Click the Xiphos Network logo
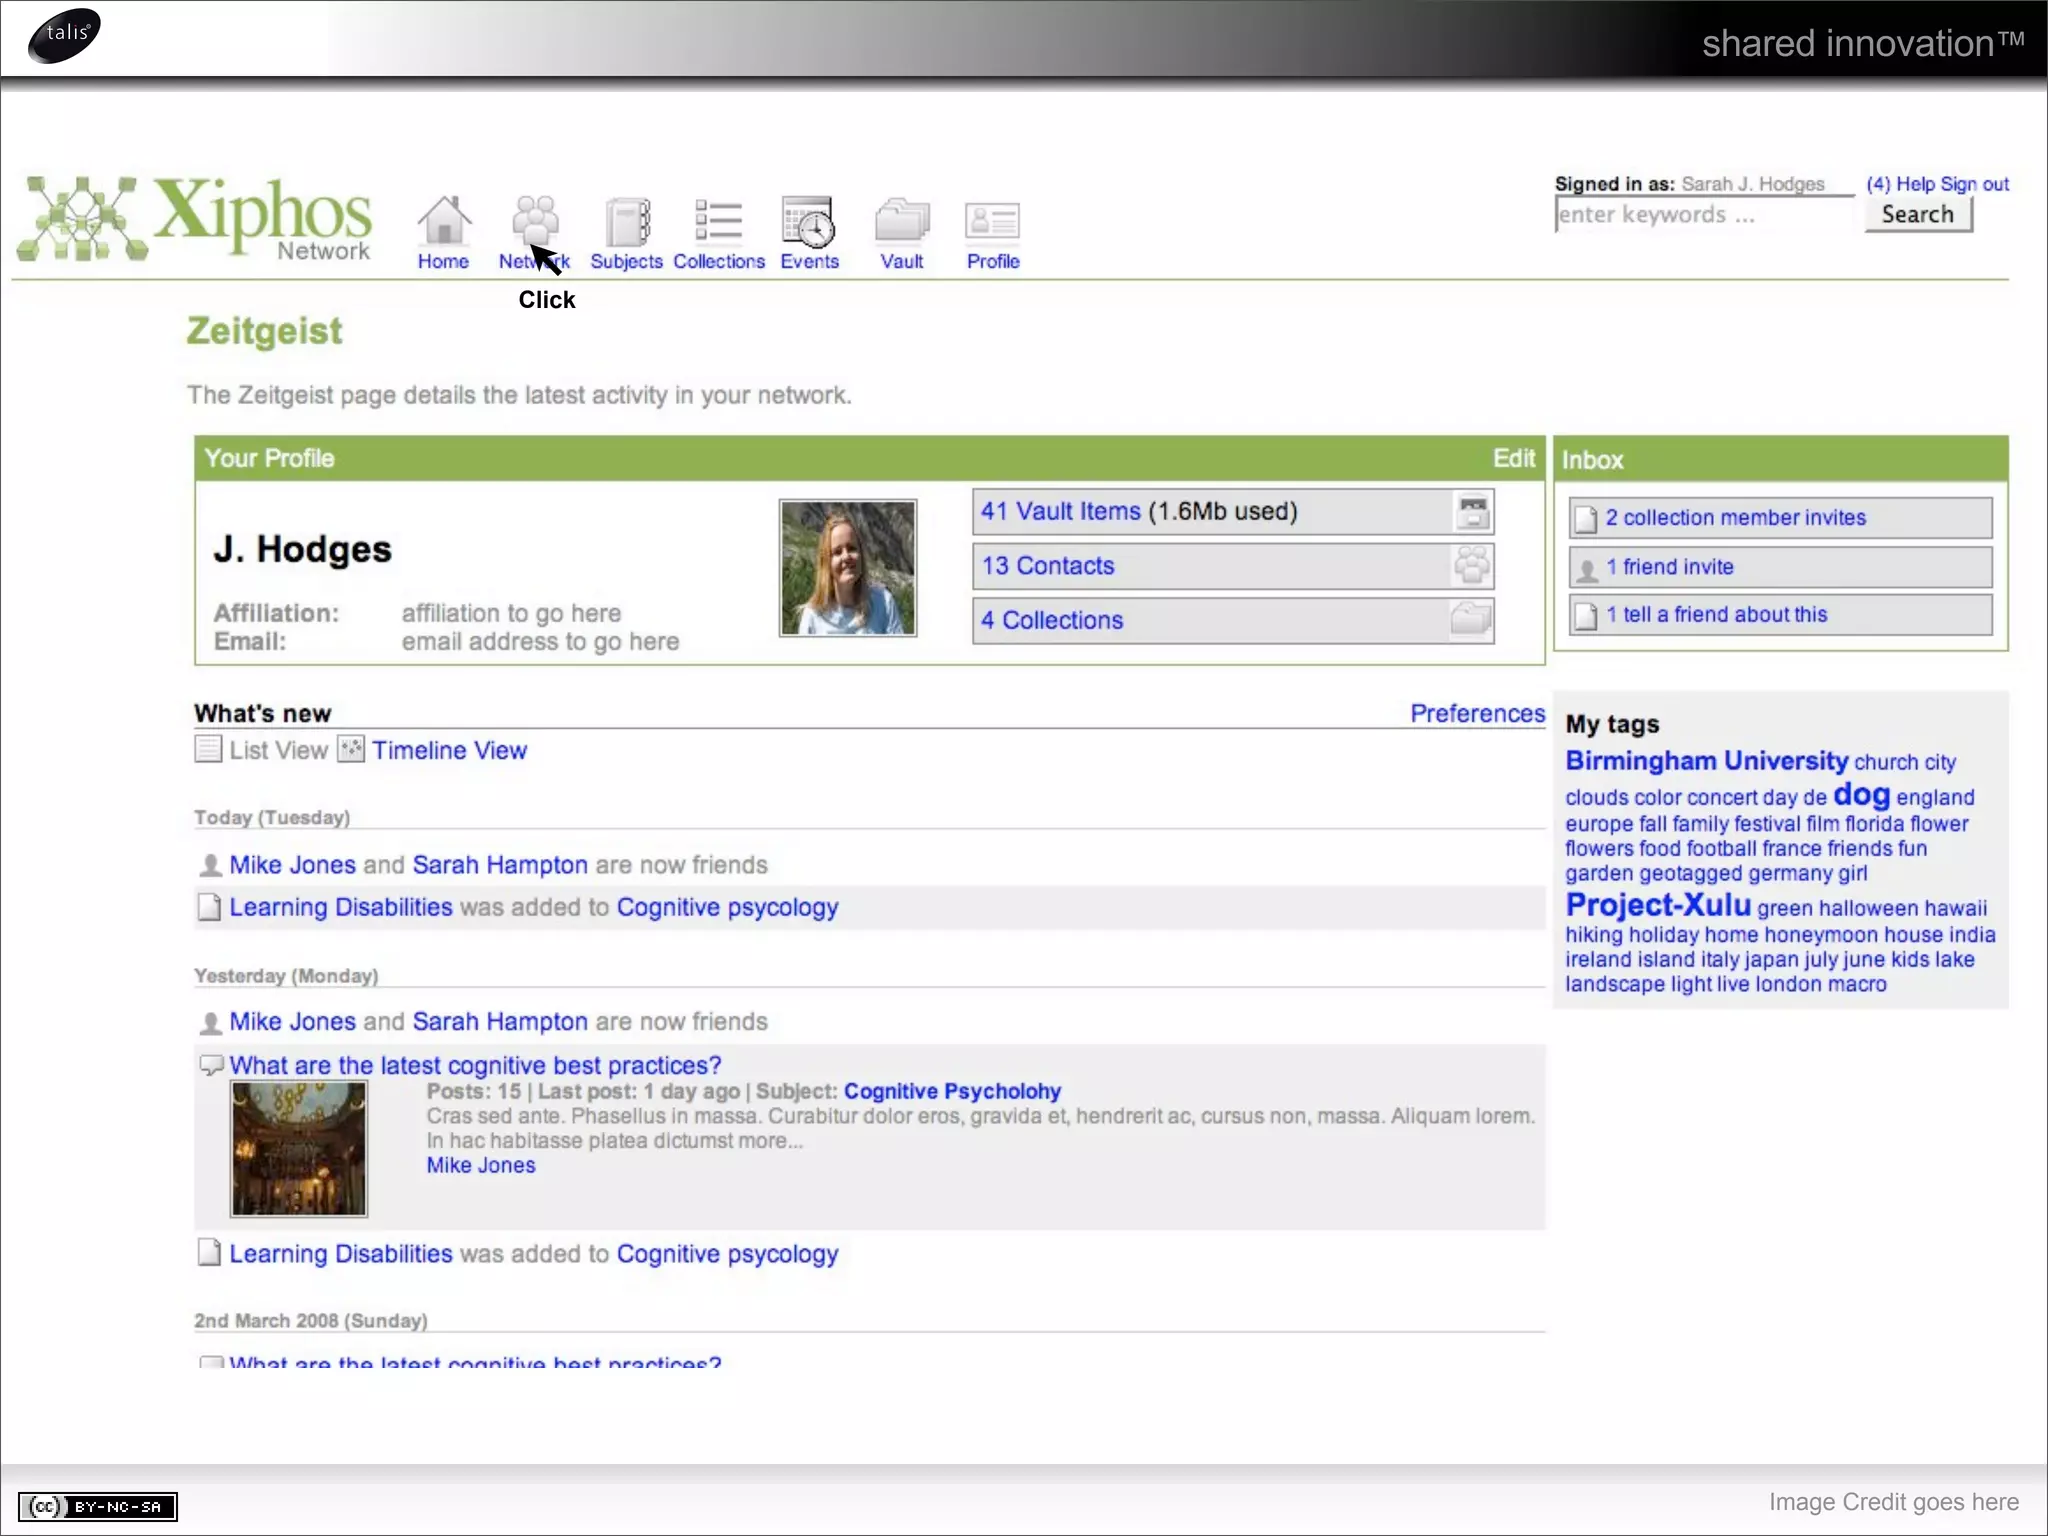2048x1536 pixels. (x=195, y=219)
